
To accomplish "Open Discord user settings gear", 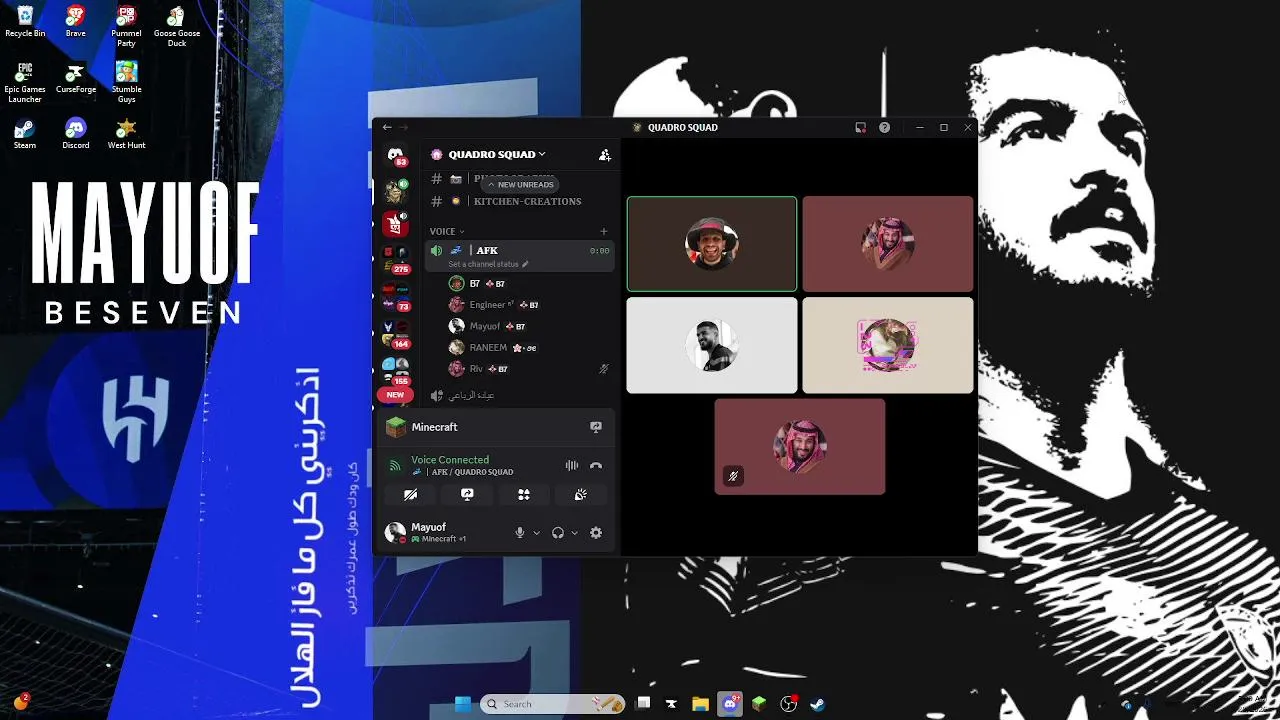I will [596, 533].
